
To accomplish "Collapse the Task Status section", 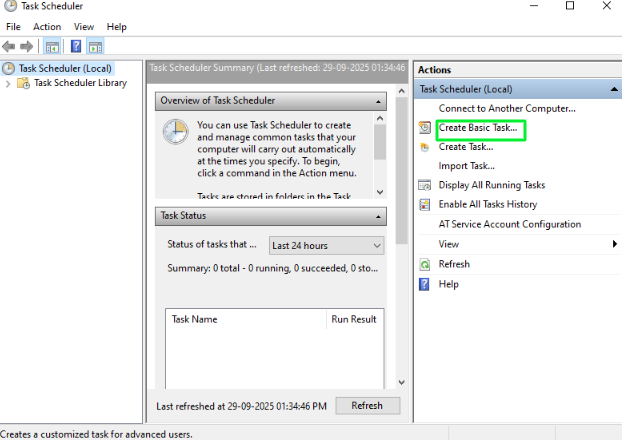I will [x=378, y=215].
